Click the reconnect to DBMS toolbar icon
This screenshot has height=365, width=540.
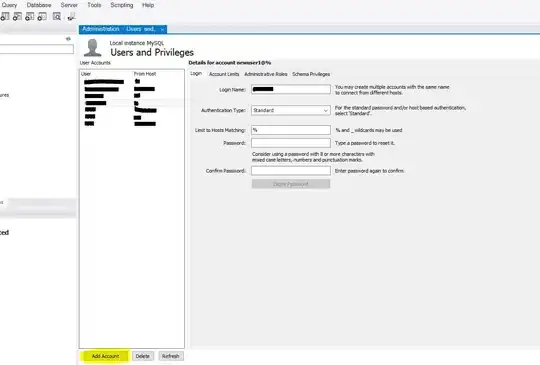click(x=71, y=17)
